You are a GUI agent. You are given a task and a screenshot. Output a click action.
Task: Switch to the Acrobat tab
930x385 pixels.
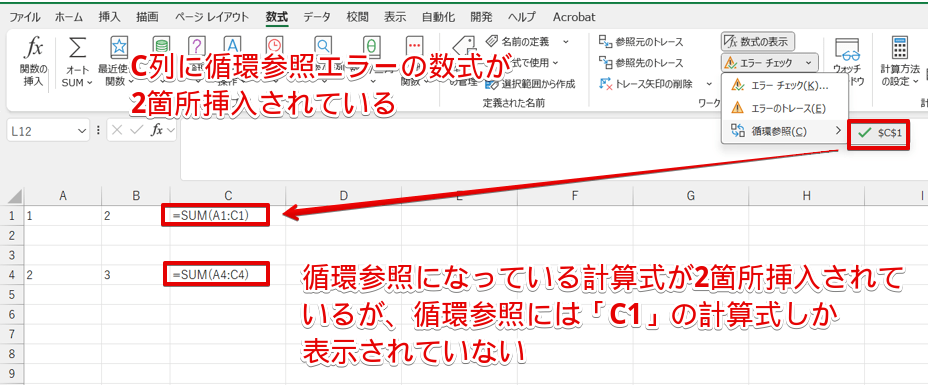pos(574,17)
